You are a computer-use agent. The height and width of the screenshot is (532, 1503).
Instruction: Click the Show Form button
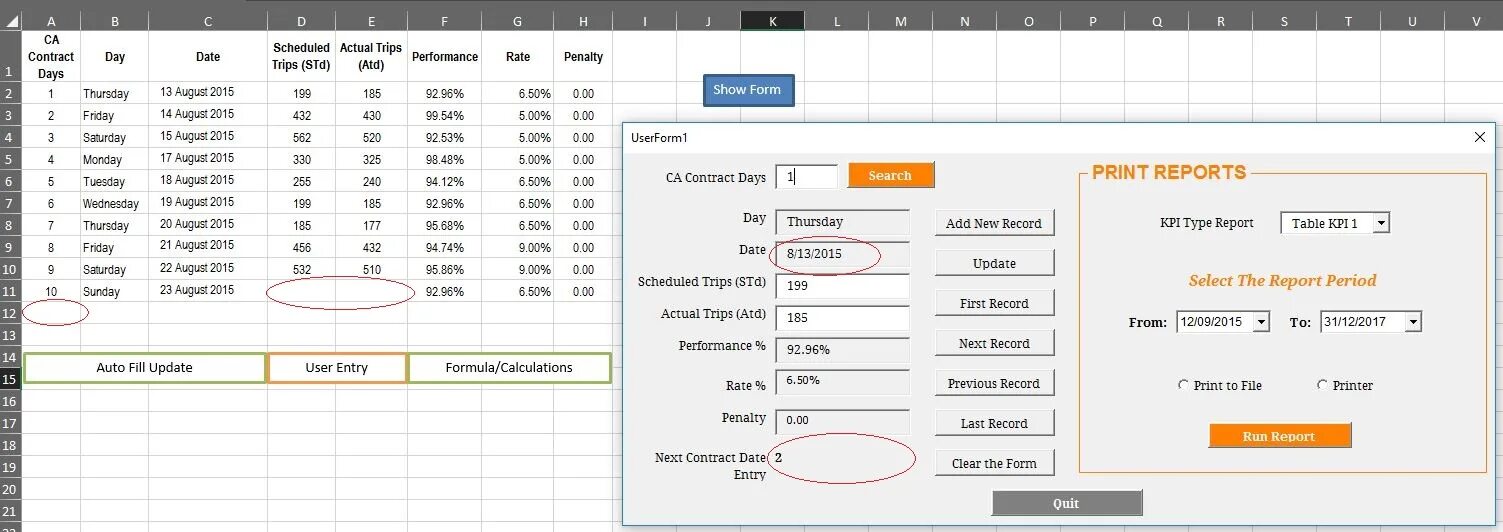coord(748,90)
